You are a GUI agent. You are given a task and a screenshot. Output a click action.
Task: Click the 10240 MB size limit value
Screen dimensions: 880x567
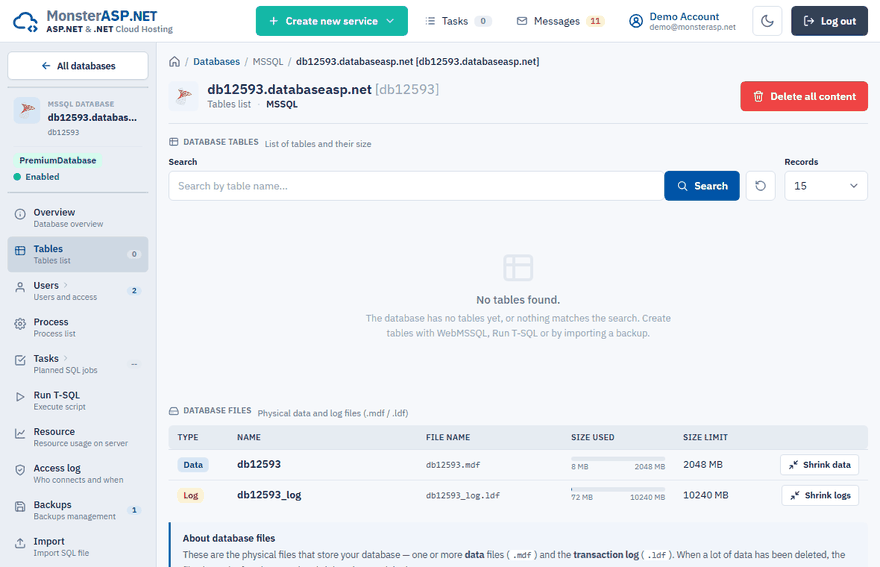click(x=705, y=495)
